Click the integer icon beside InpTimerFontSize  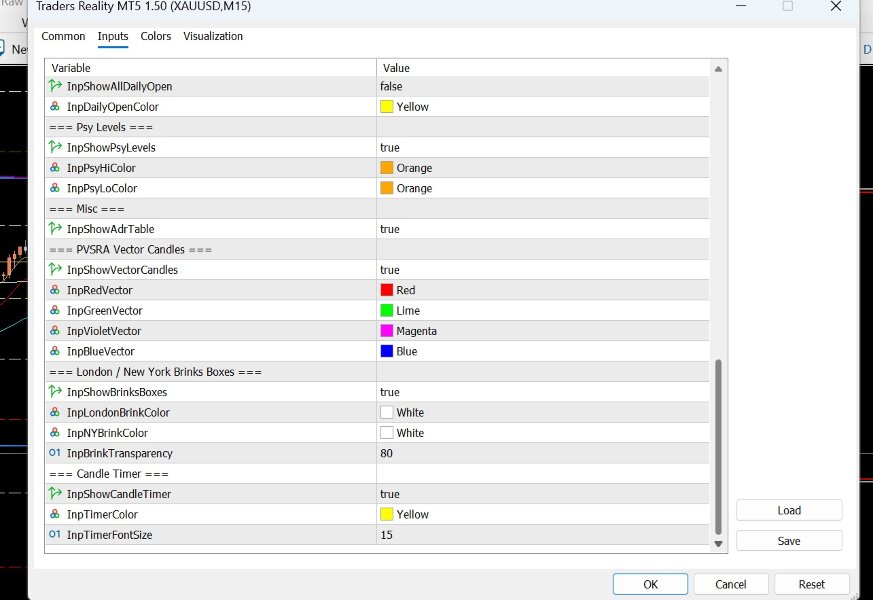[x=55, y=534]
